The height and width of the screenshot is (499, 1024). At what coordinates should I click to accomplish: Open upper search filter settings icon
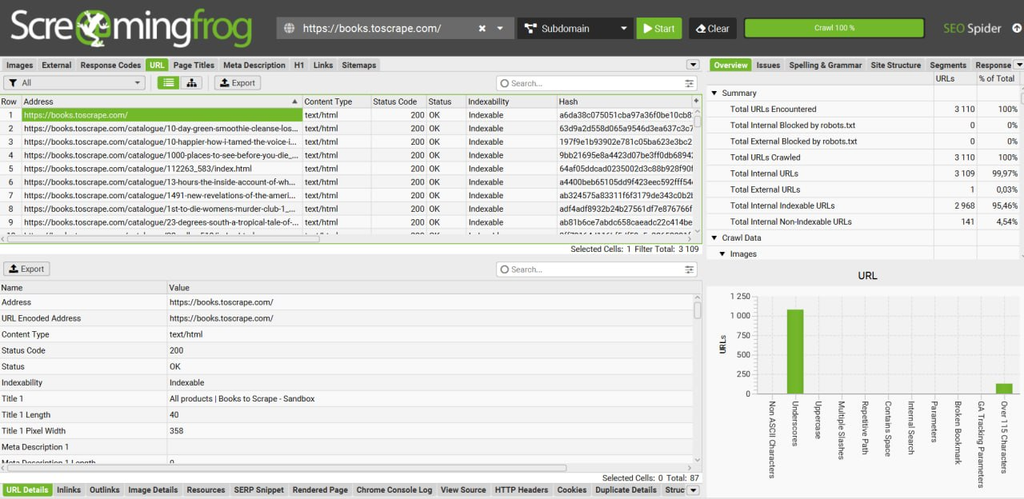point(690,84)
